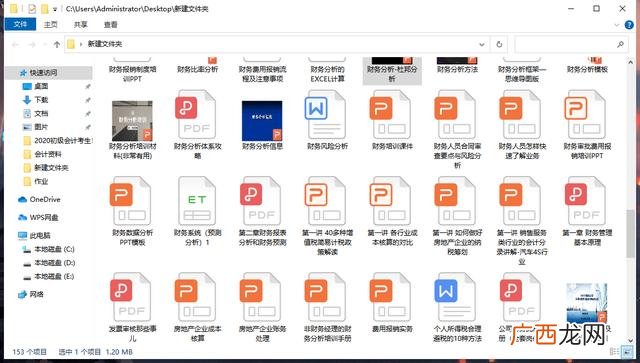Open 文档 in the sidebar
This screenshot has height=363, width=640.
pos(41,114)
